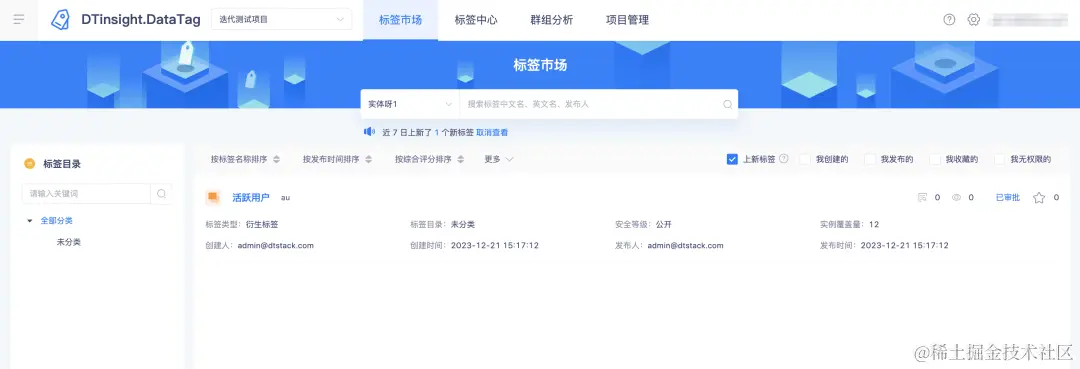The width and height of the screenshot is (1080, 369).
Task: Check the 我收藏的 checkbox
Action: (x=935, y=159)
